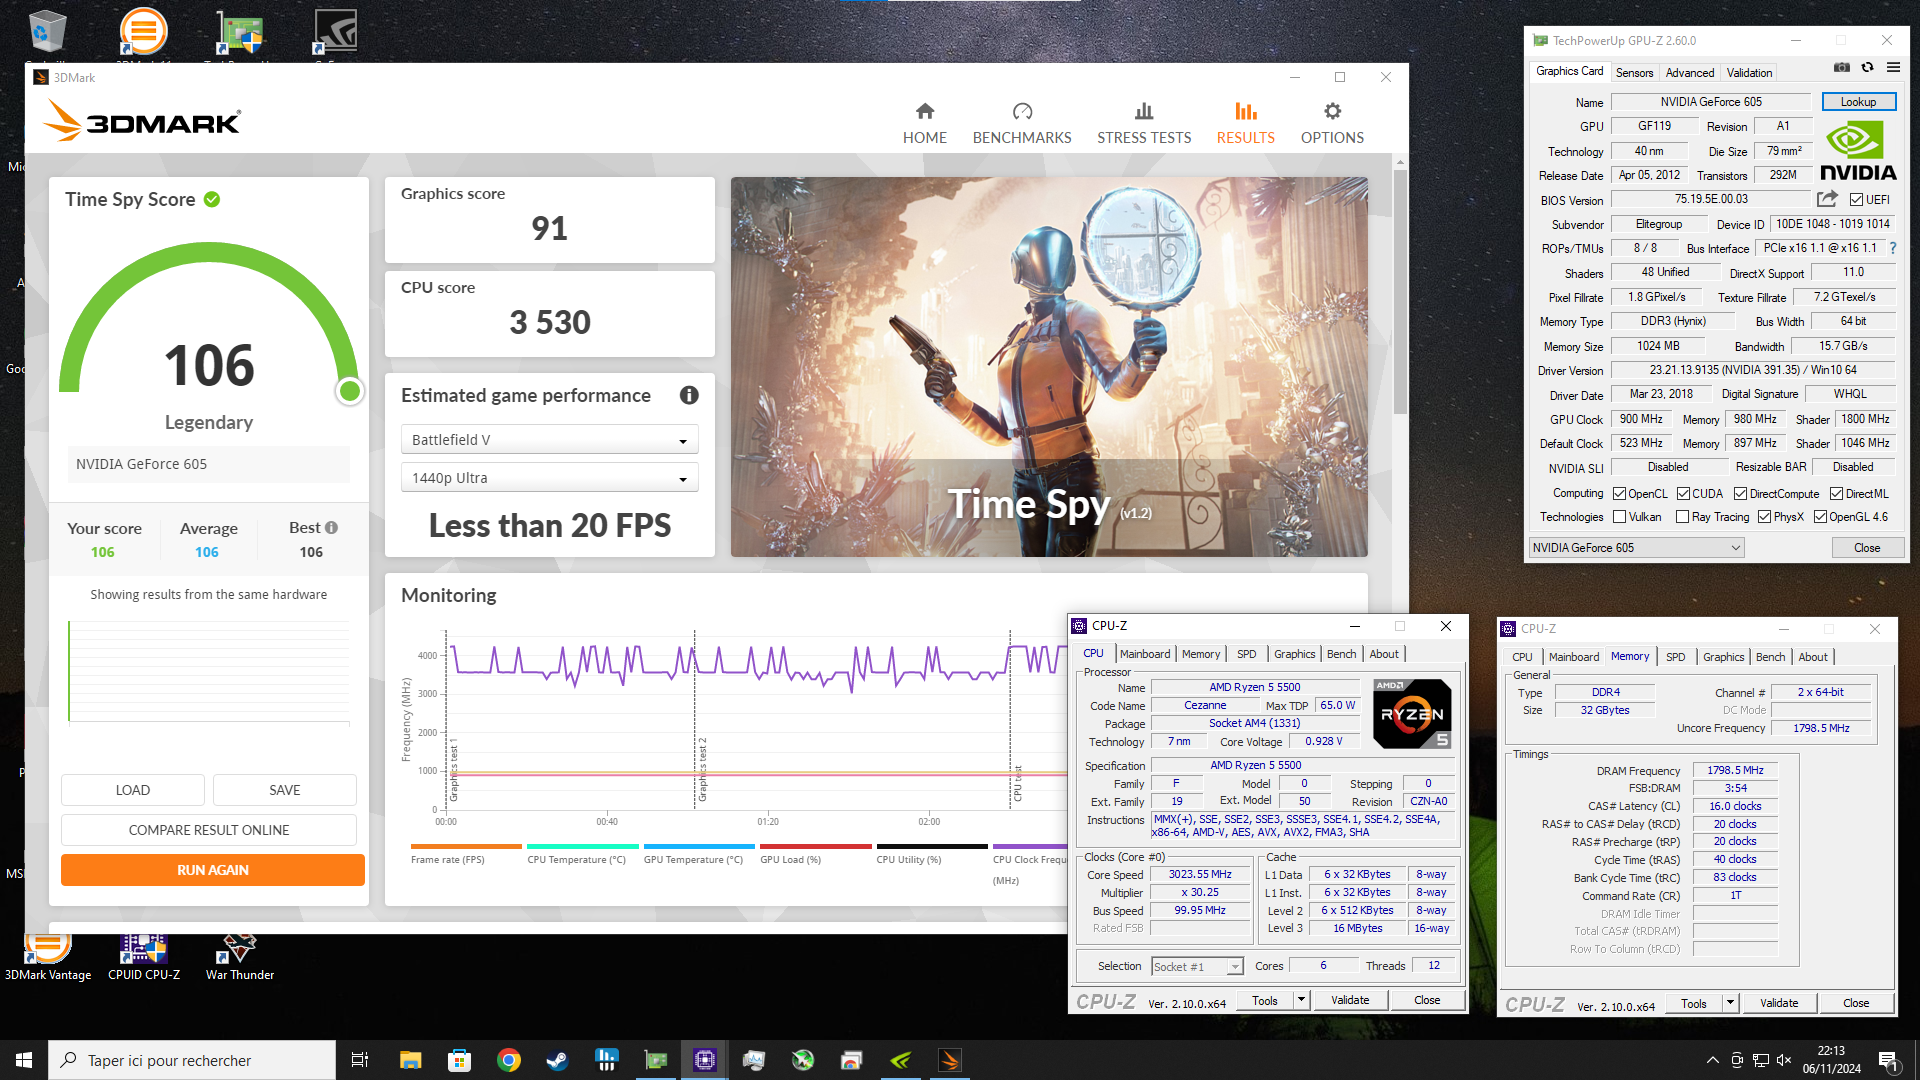
Task: Open BENCHMARKS gauge icon in 3DMark
Action: (1022, 111)
